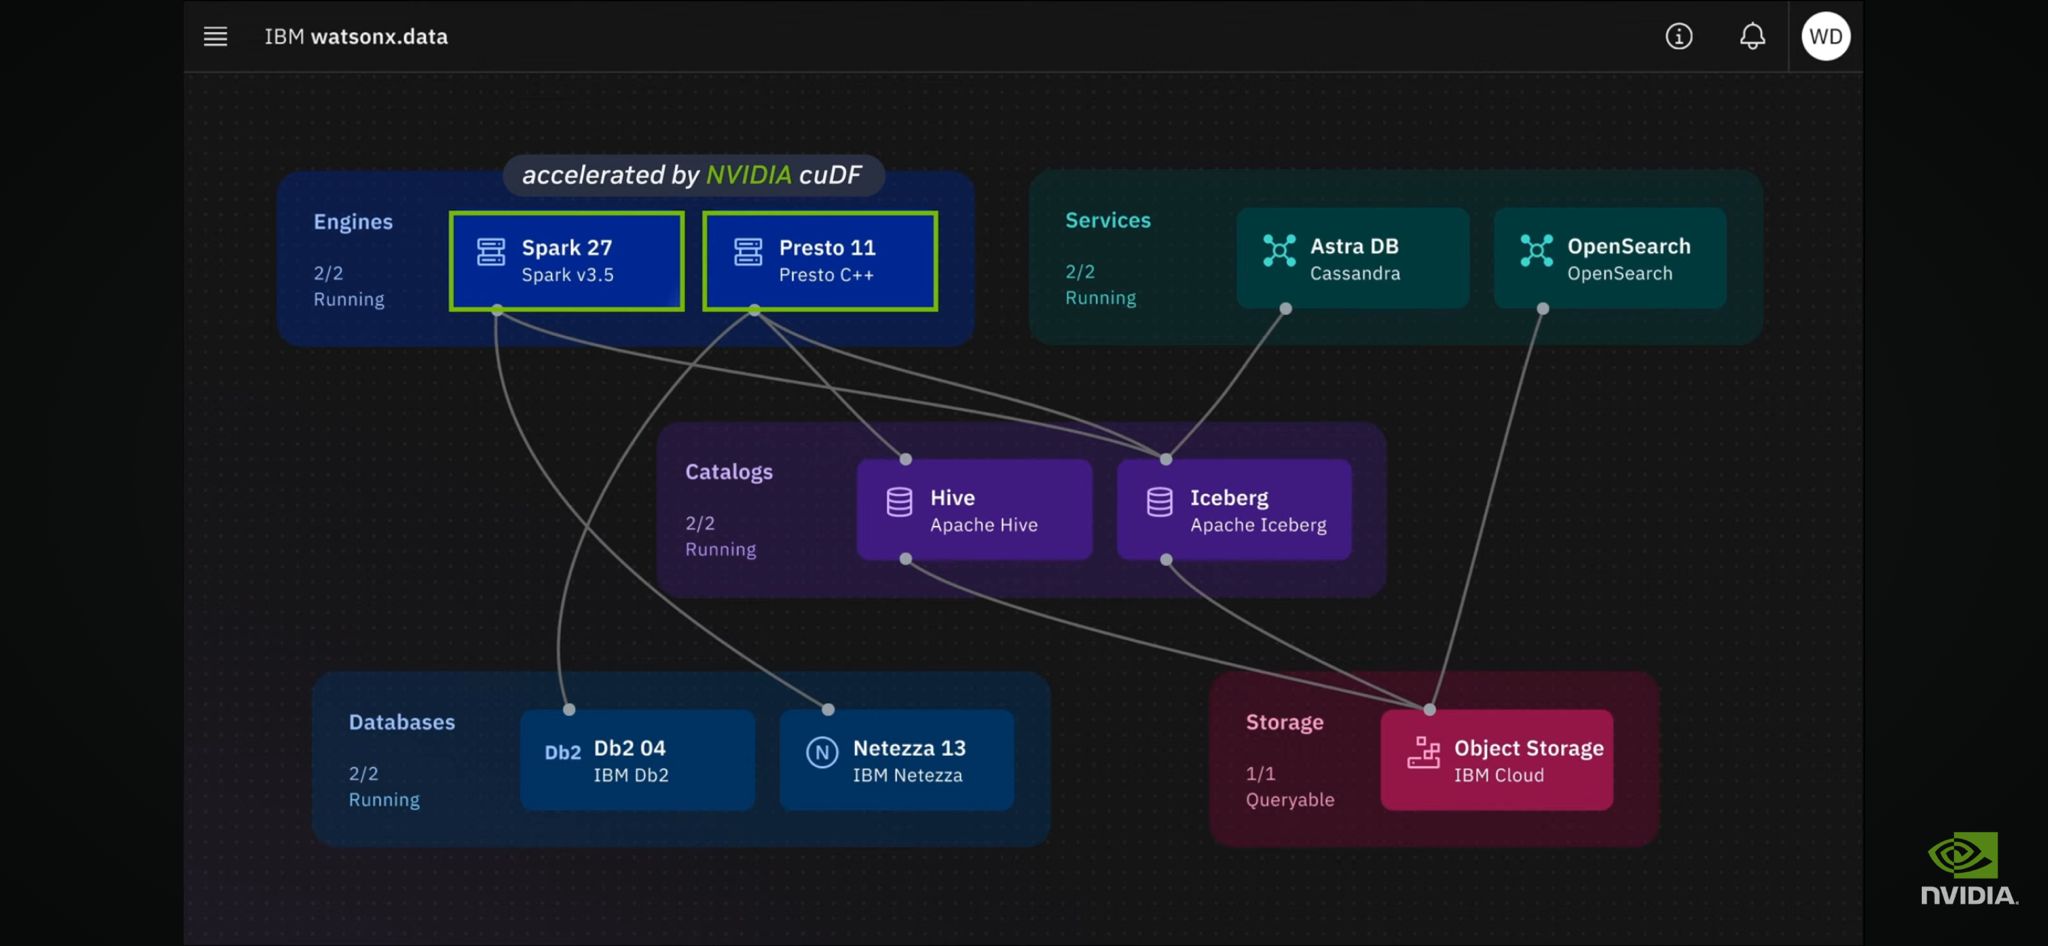
Task: Click the Object Storage icon
Action: tap(1424, 752)
